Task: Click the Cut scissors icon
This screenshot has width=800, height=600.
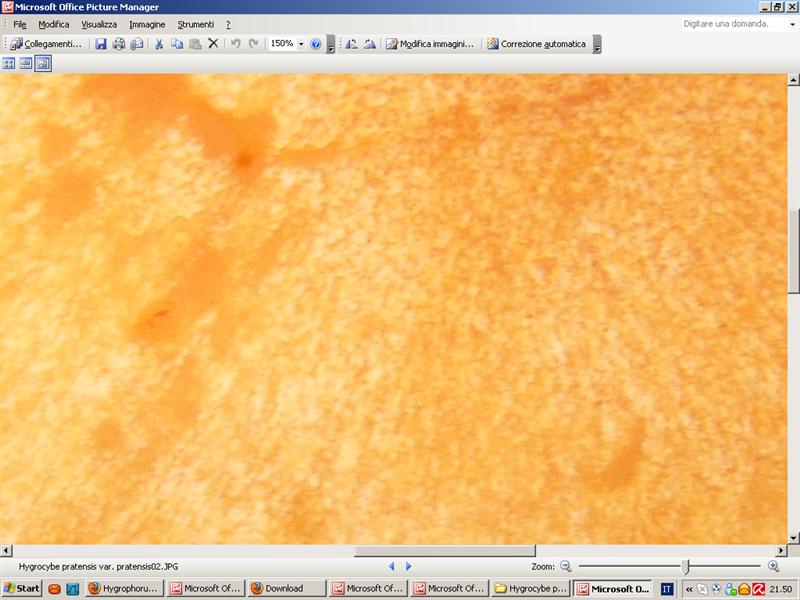Action: coord(158,44)
